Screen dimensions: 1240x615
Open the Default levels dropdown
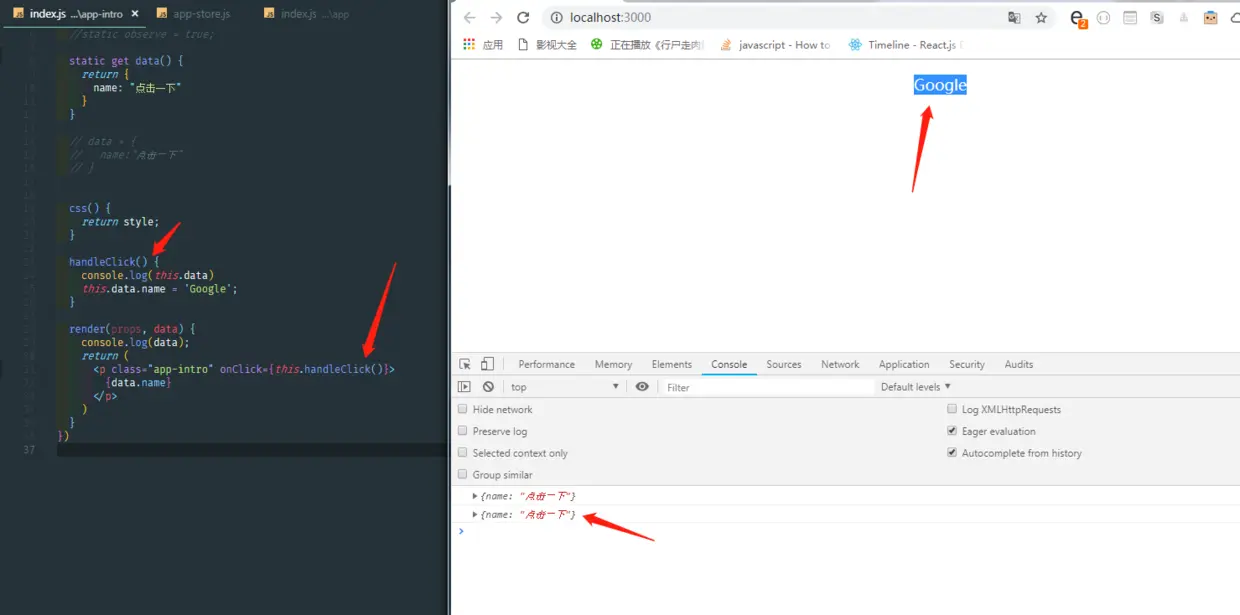click(916, 387)
